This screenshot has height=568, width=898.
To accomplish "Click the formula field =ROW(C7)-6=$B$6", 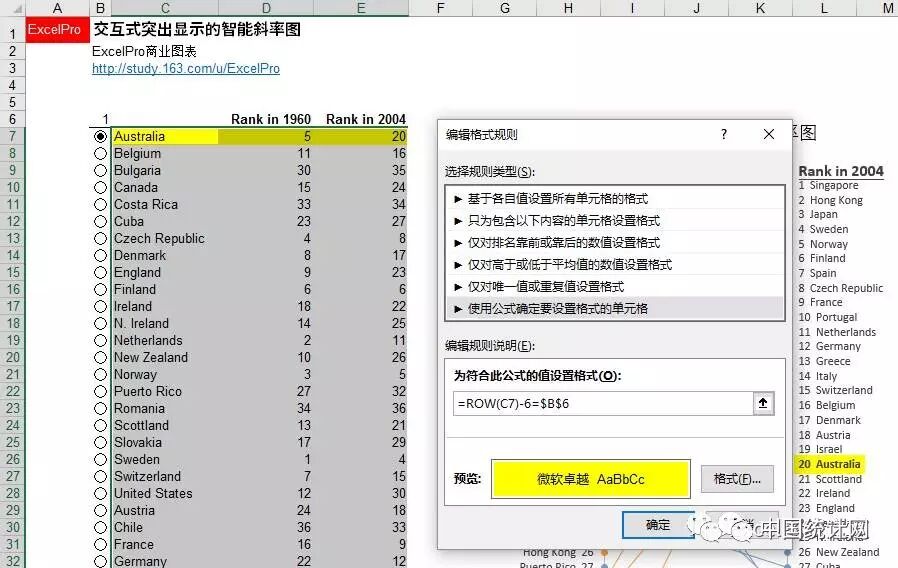I will click(603, 403).
